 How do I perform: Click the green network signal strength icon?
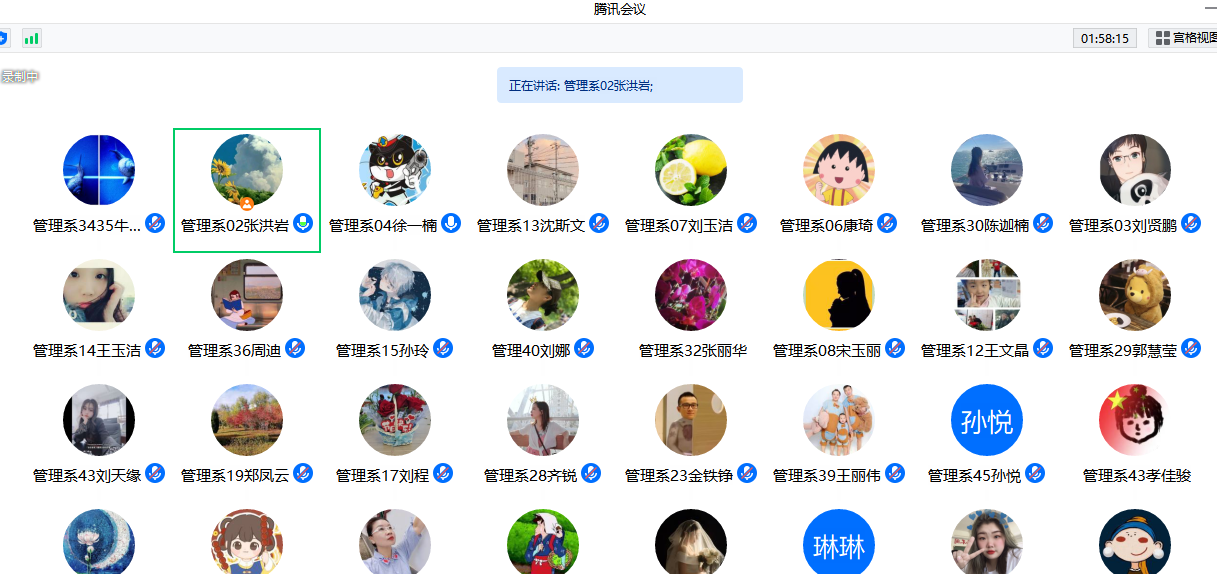click(32, 38)
